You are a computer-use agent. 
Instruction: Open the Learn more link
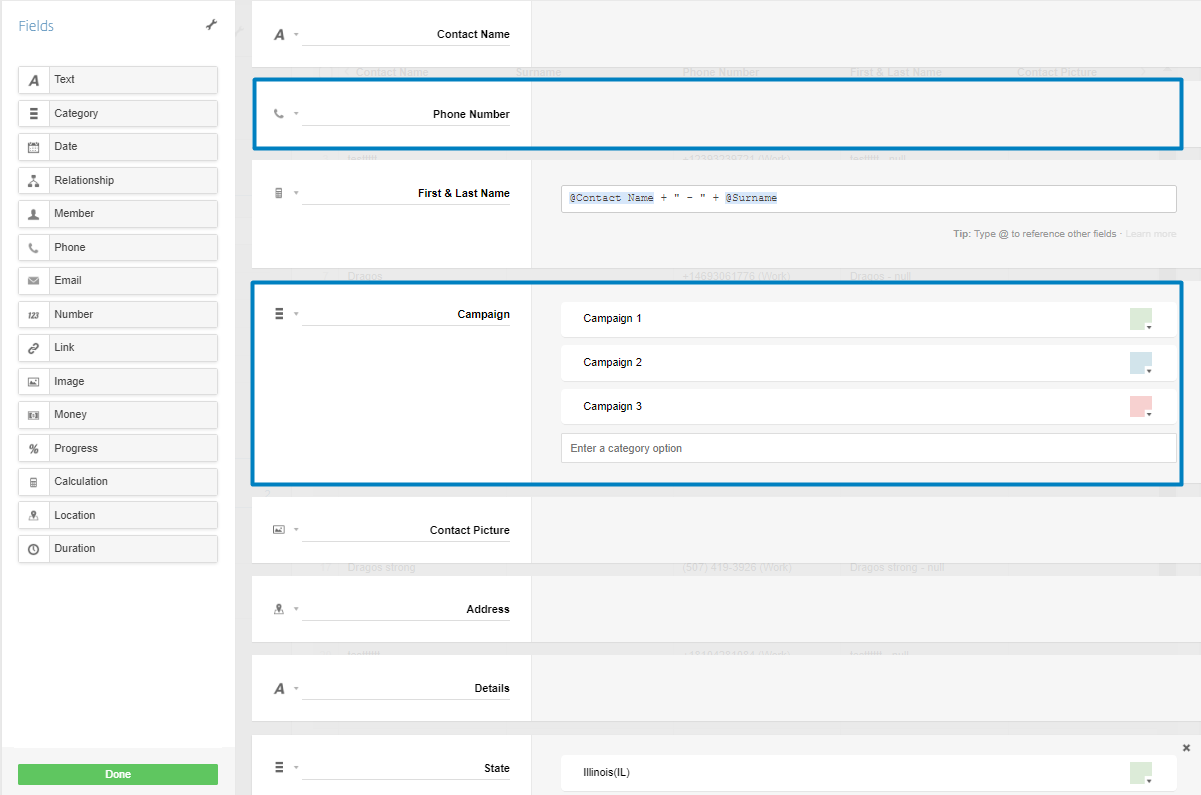[x=1150, y=234]
